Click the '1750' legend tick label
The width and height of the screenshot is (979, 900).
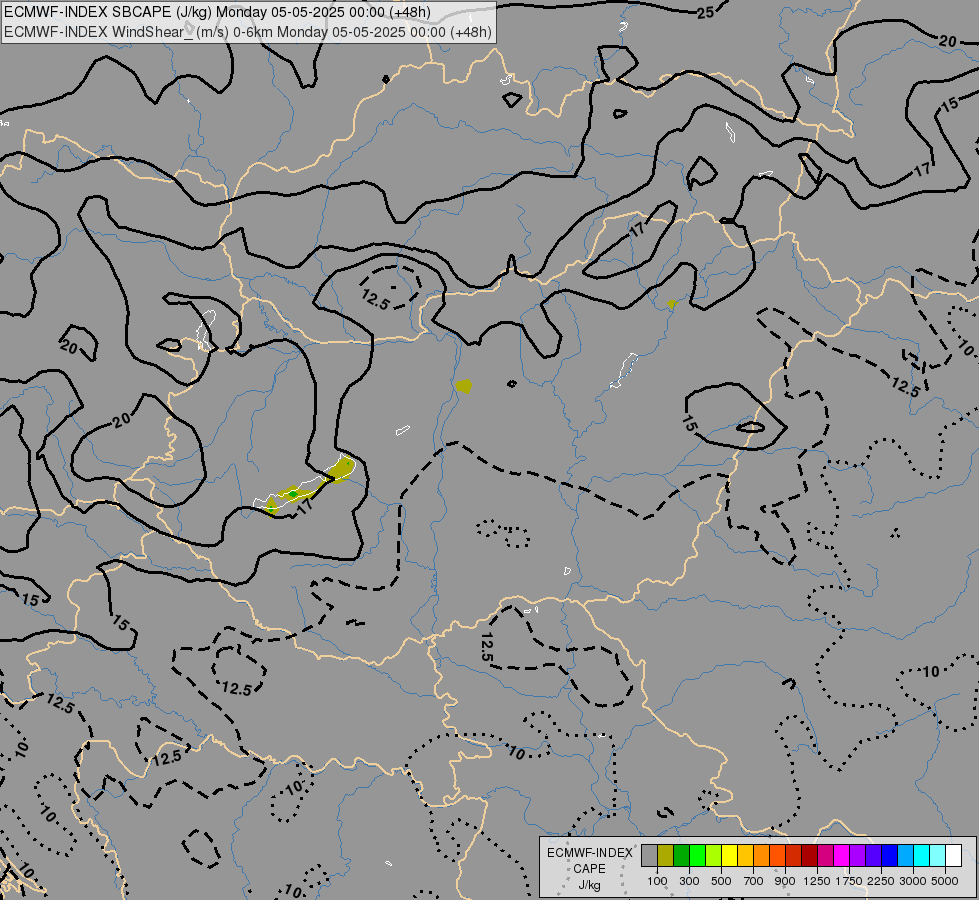pyautogui.click(x=849, y=881)
